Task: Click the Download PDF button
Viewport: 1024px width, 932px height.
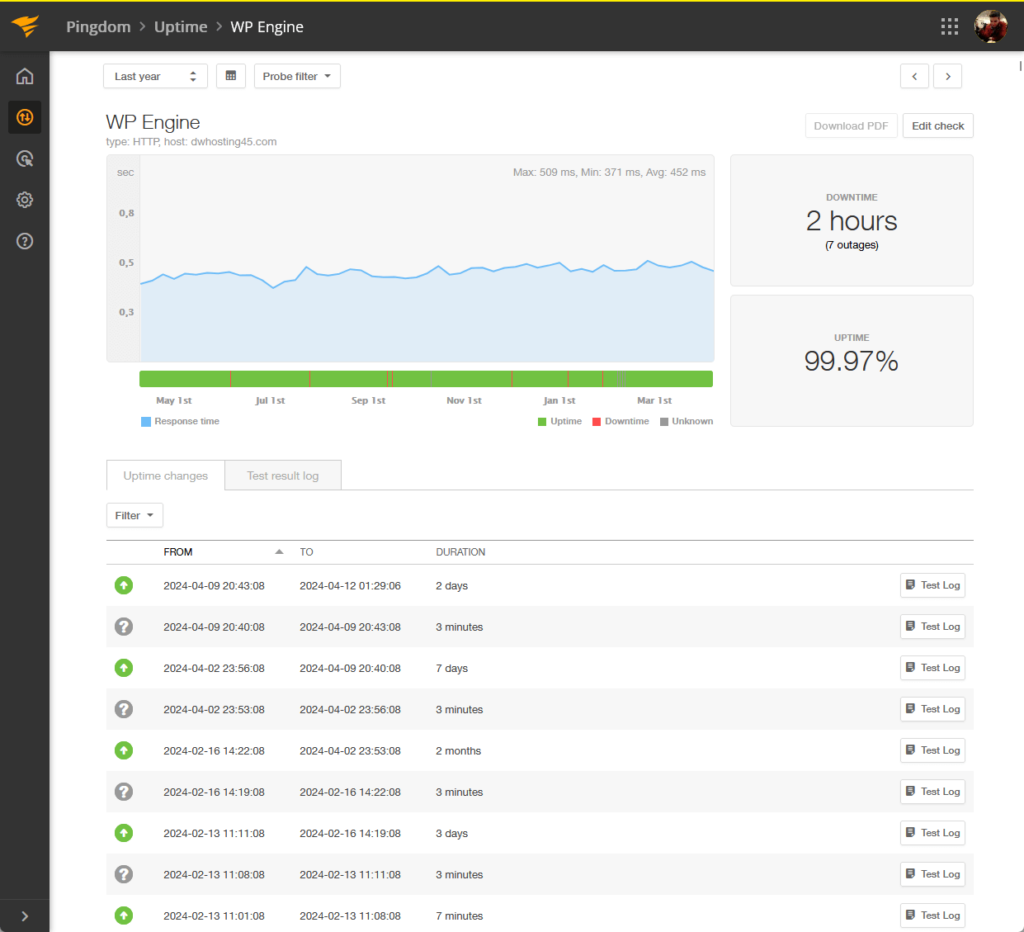Action: 851,126
